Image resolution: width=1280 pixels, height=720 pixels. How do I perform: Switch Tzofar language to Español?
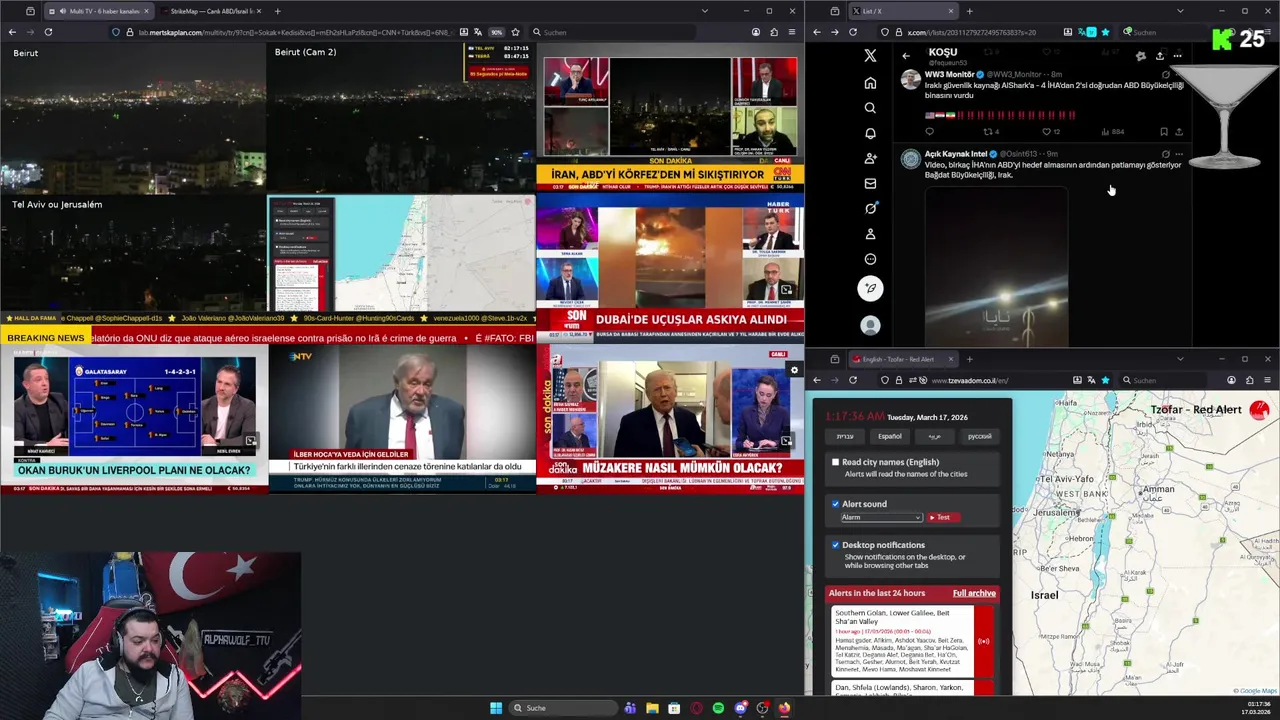pyautogui.click(x=890, y=436)
